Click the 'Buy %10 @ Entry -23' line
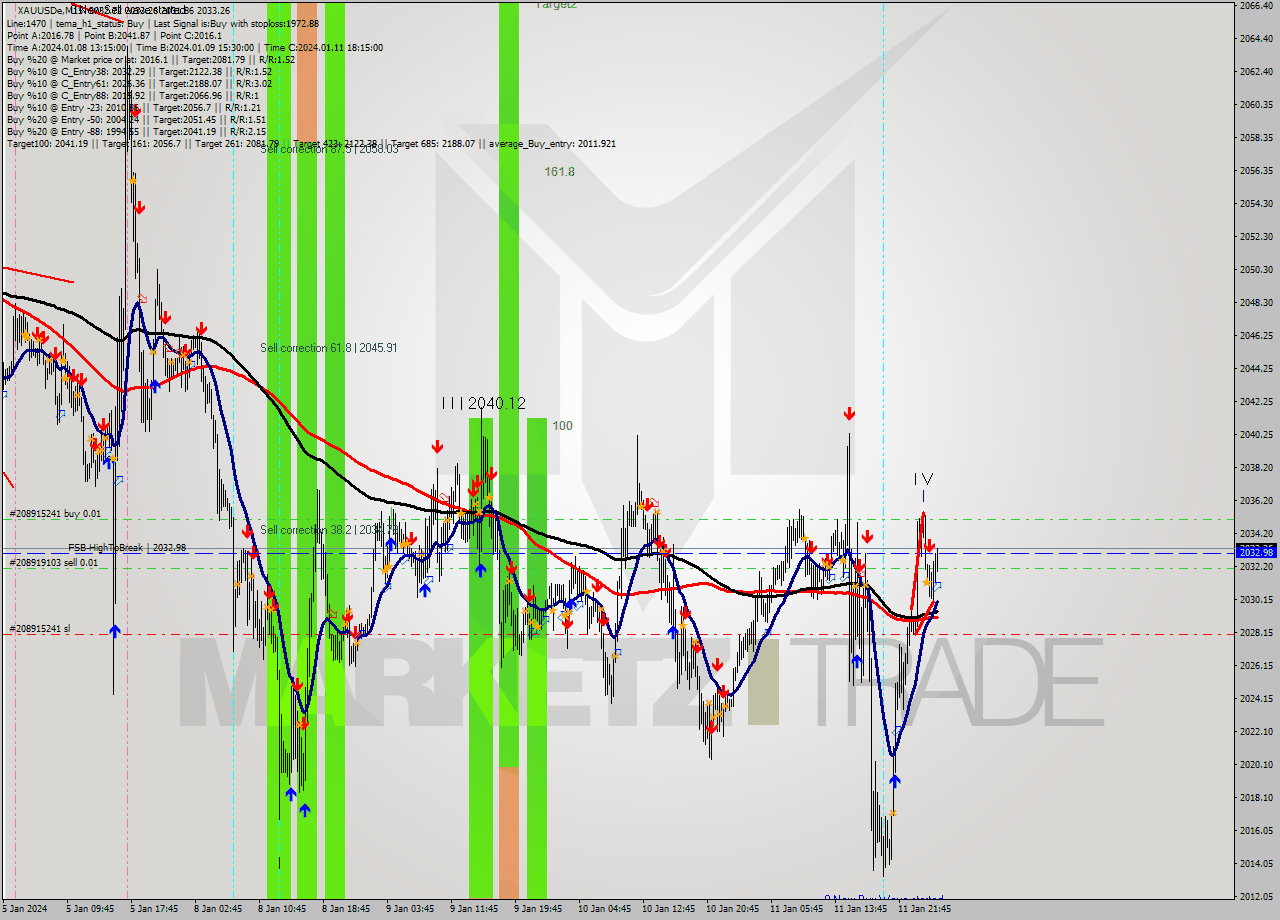This screenshot has width=1280, height=920. 134,108
